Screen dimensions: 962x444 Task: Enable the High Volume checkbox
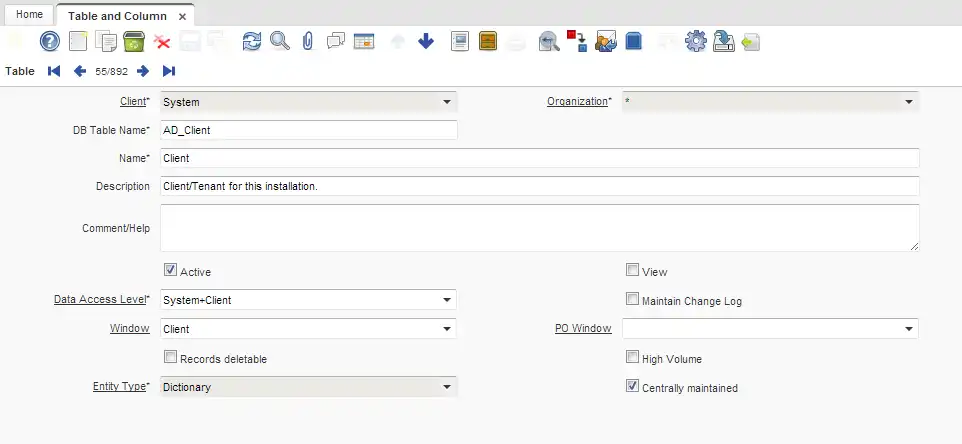click(x=632, y=357)
